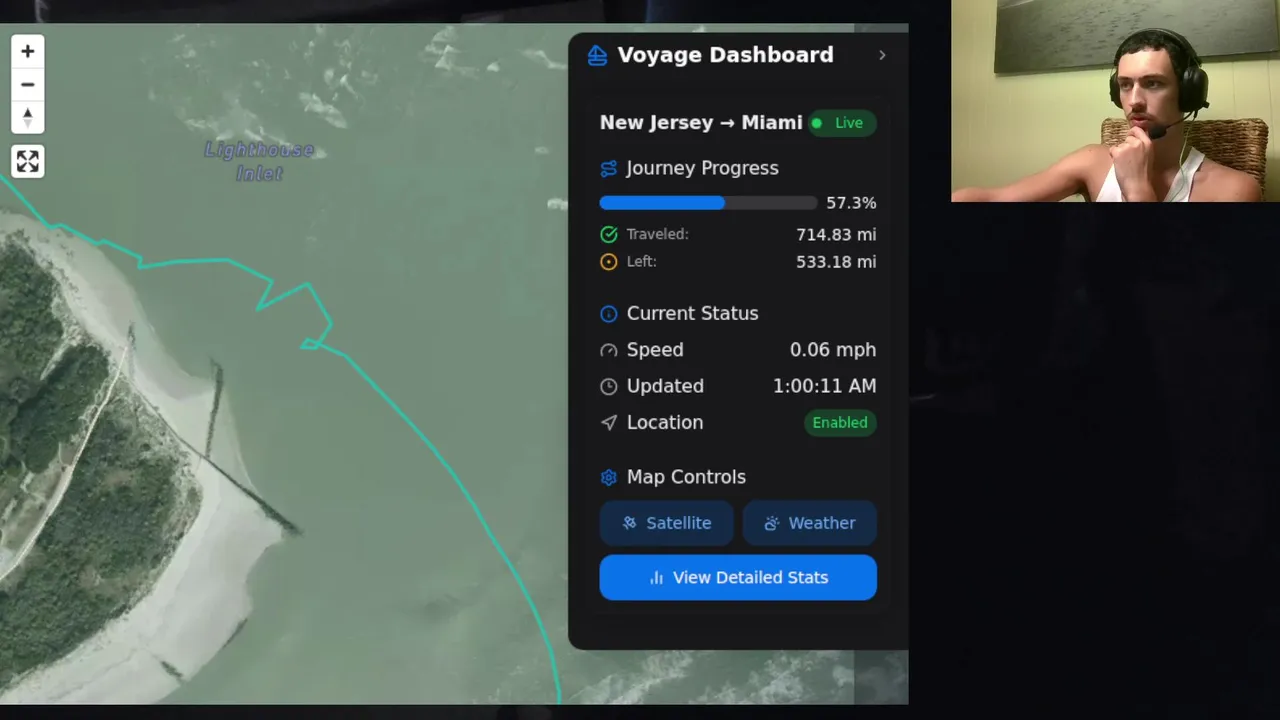The height and width of the screenshot is (720, 1280).
Task: Zoom out of the map
Action: [27, 84]
